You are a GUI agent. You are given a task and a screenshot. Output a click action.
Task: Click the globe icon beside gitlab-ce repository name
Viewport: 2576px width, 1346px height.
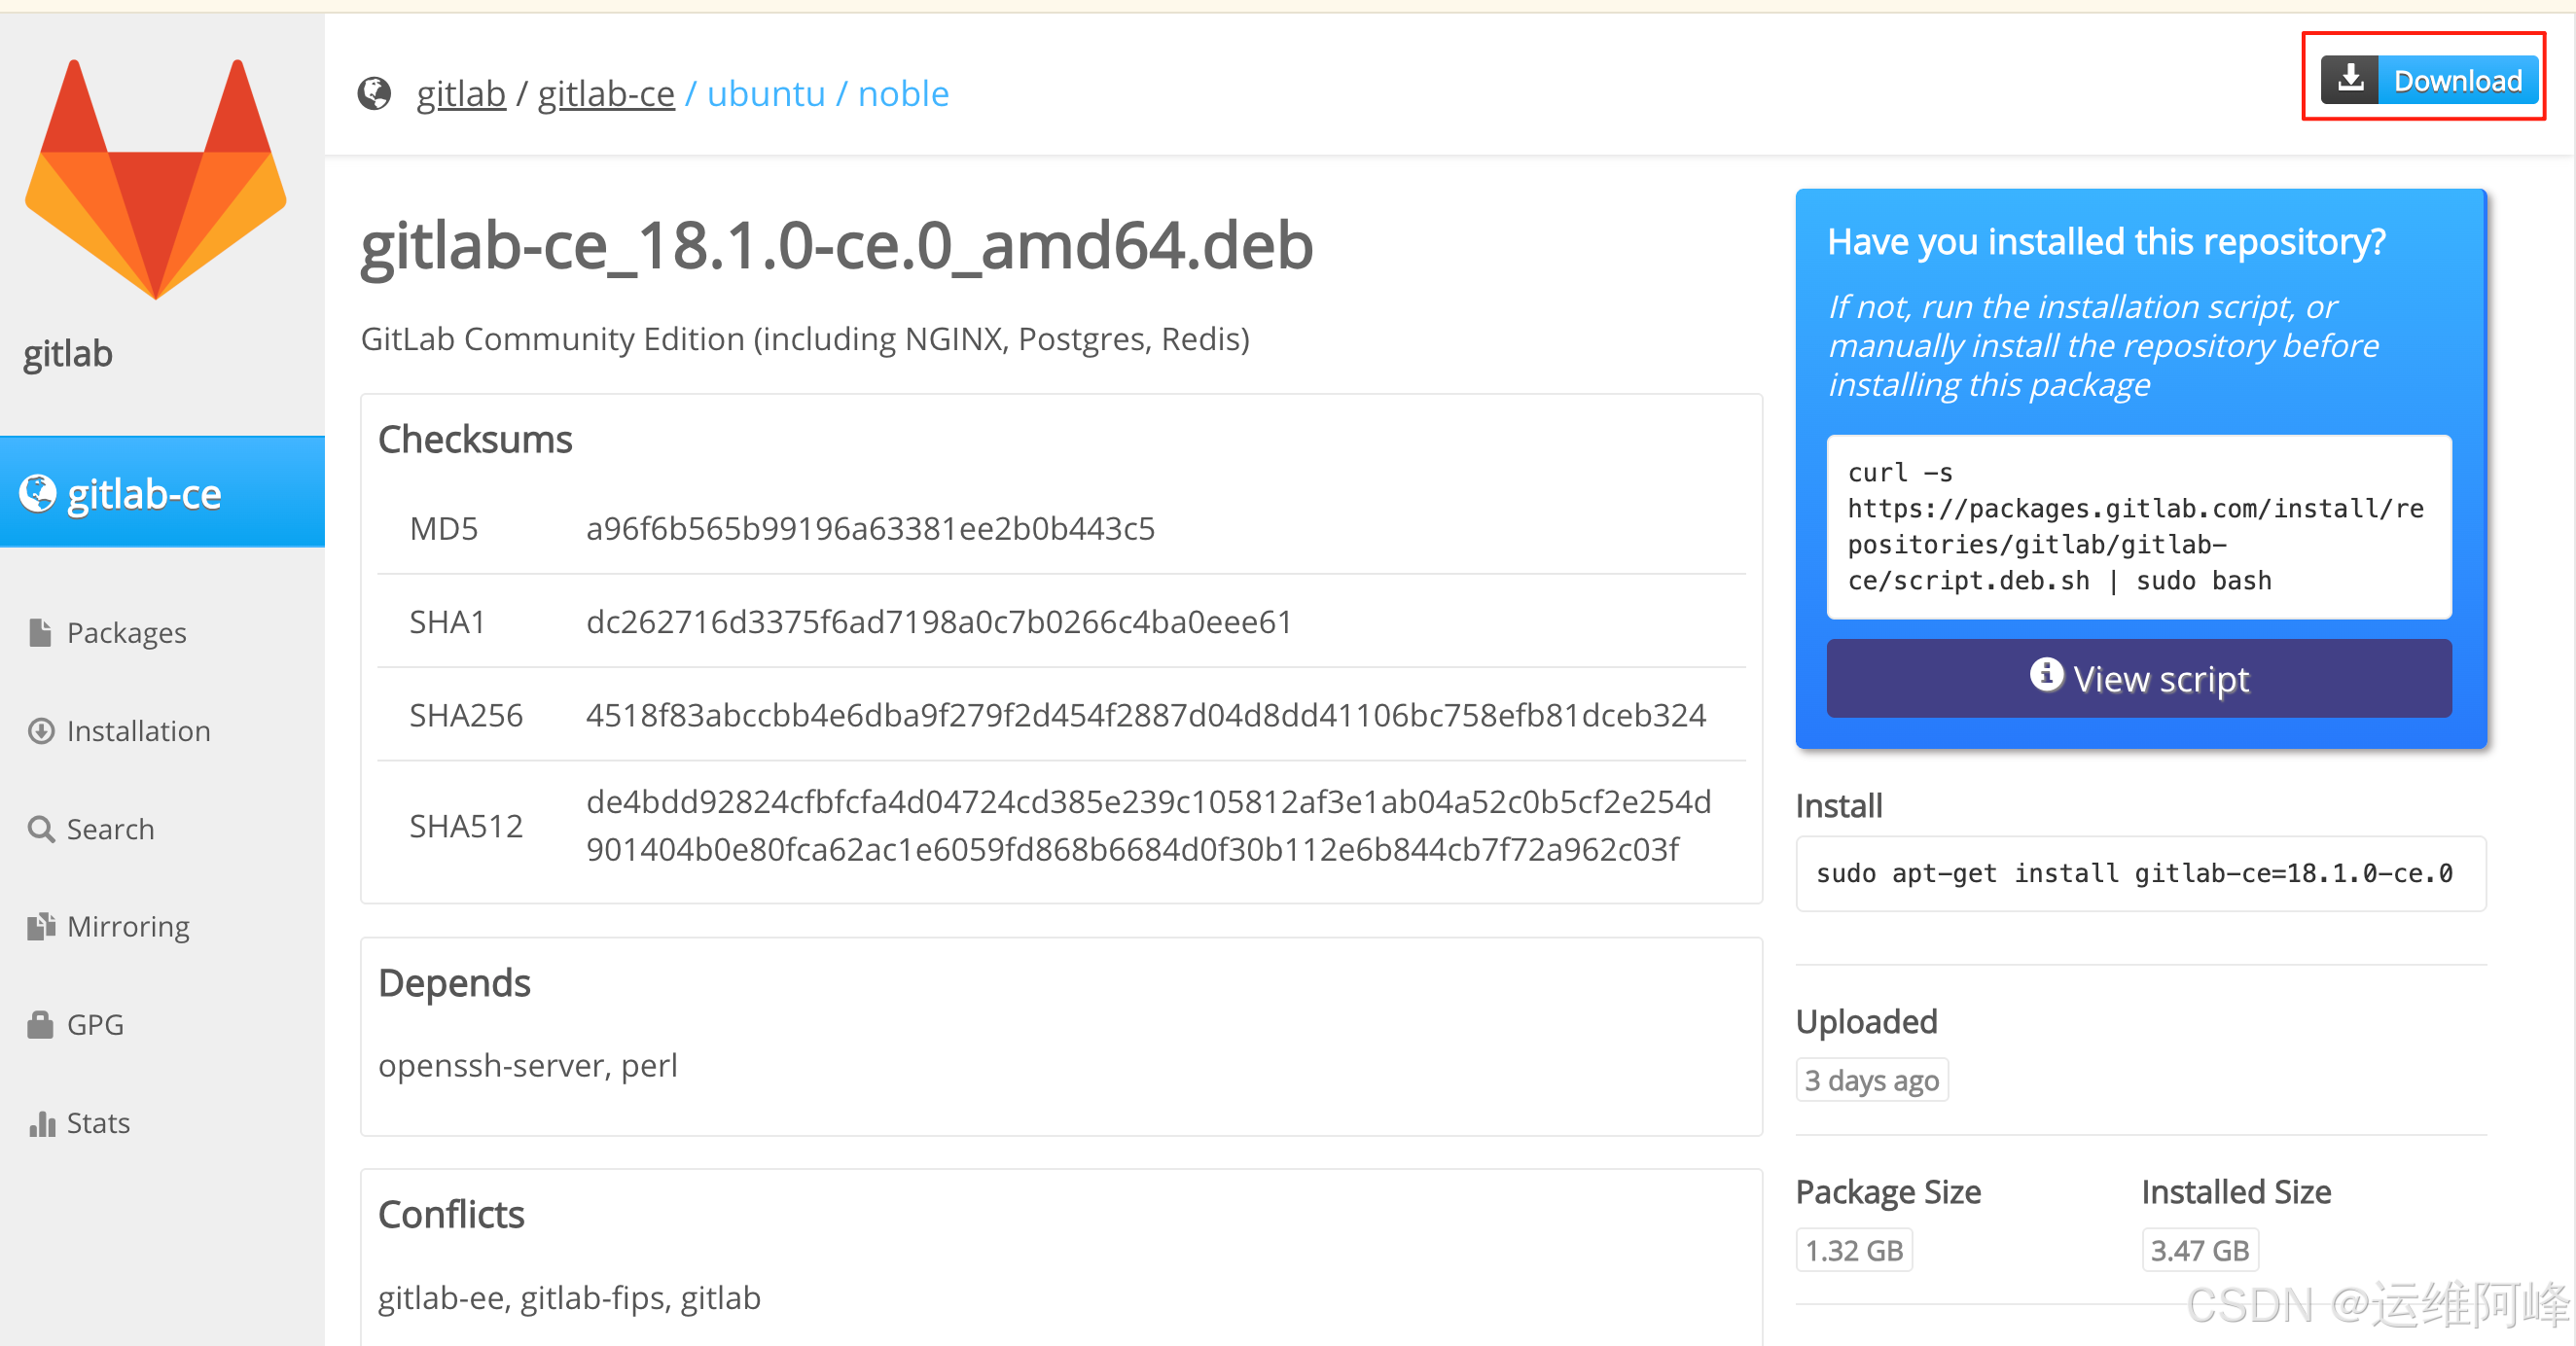pyautogui.click(x=37, y=492)
